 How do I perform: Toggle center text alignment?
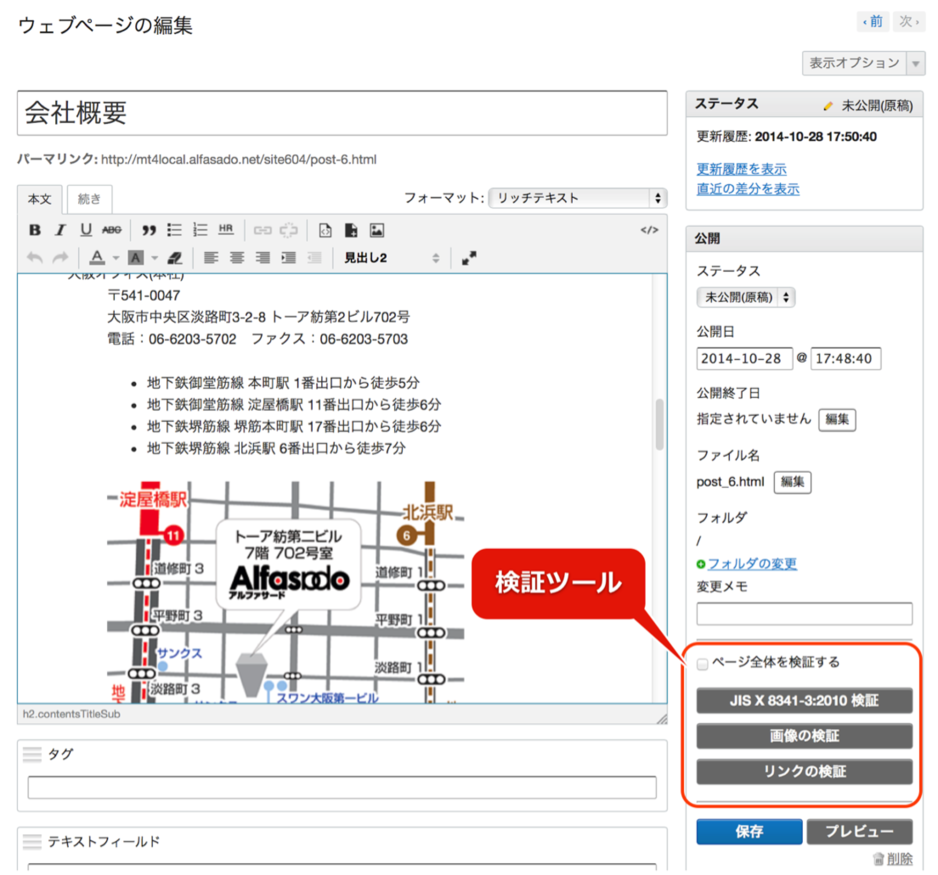click(x=237, y=258)
